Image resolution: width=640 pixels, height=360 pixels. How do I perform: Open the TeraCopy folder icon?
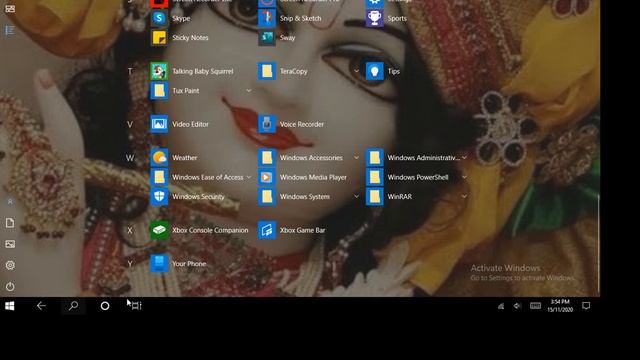point(267,71)
